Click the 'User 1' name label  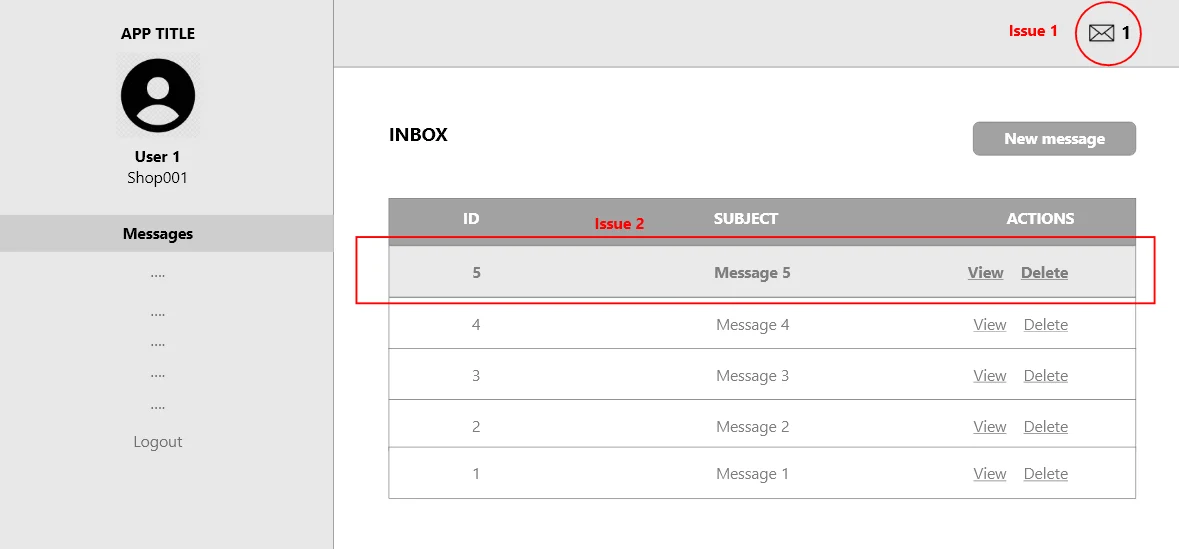click(x=157, y=156)
